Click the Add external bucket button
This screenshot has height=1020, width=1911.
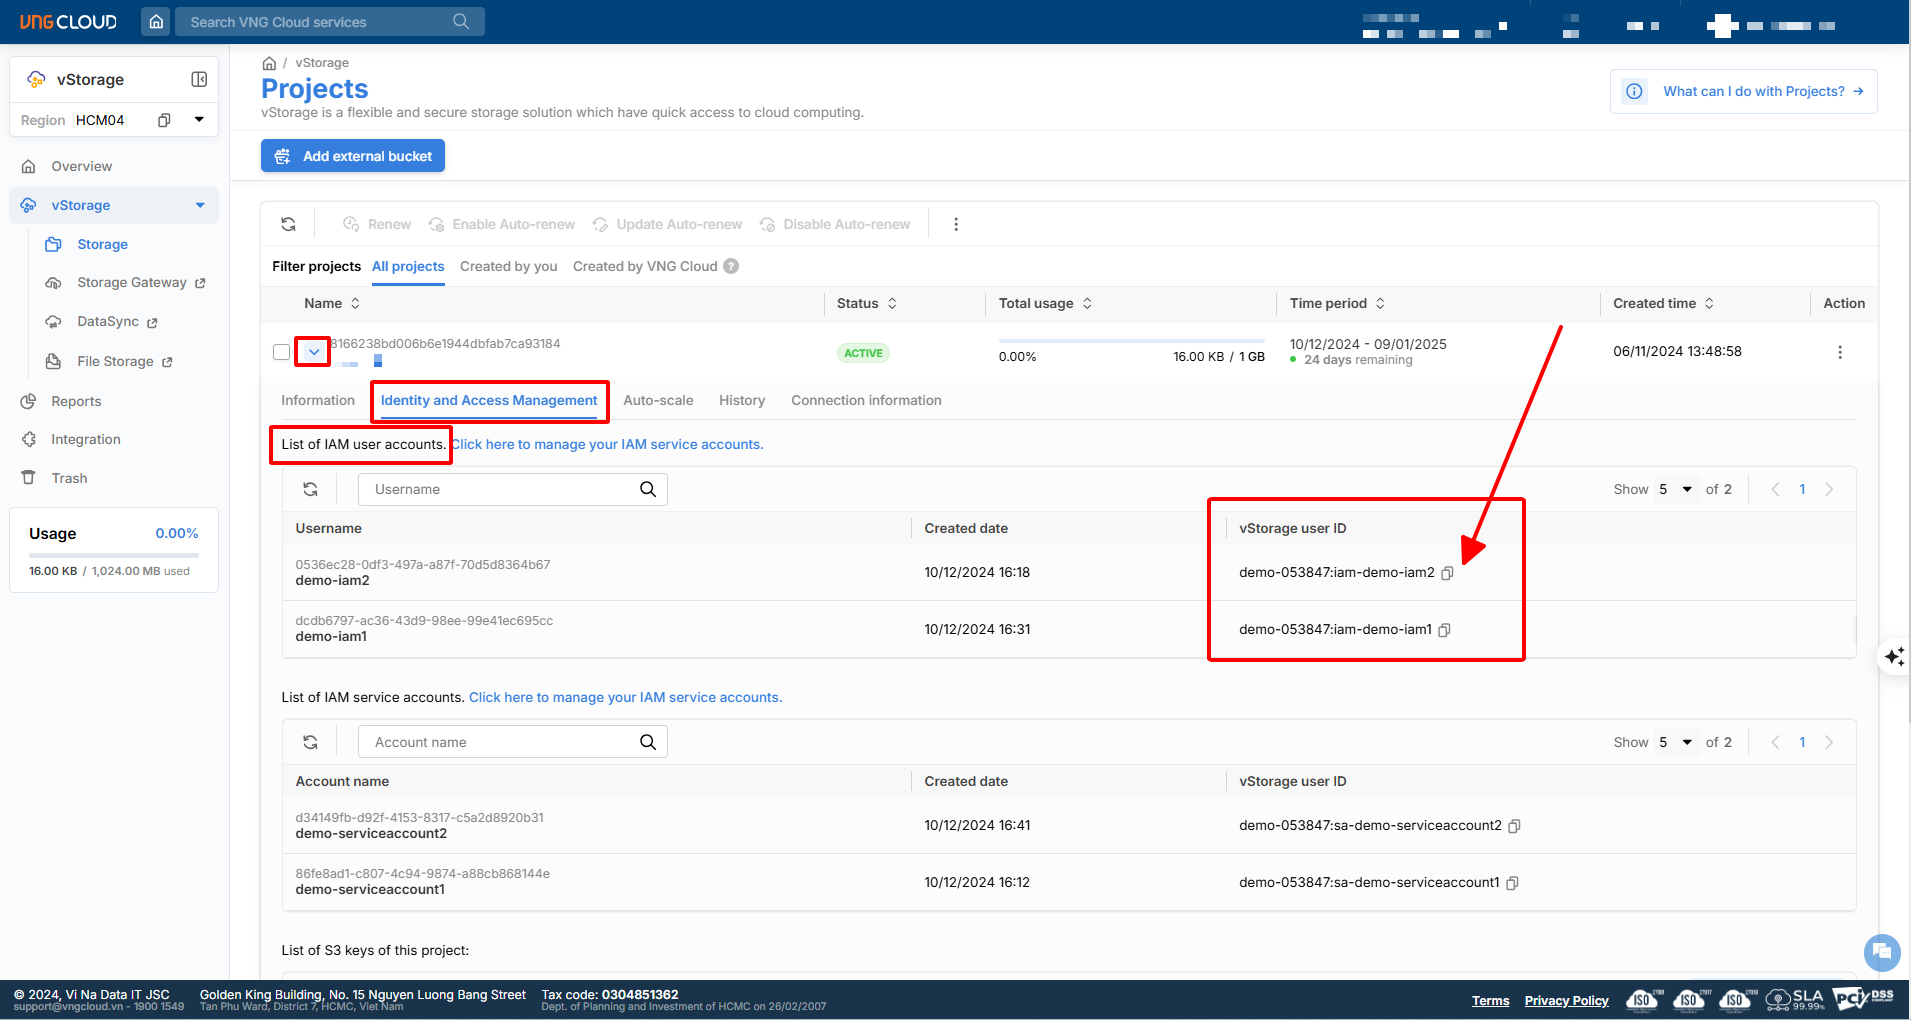pyautogui.click(x=353, y=156)
